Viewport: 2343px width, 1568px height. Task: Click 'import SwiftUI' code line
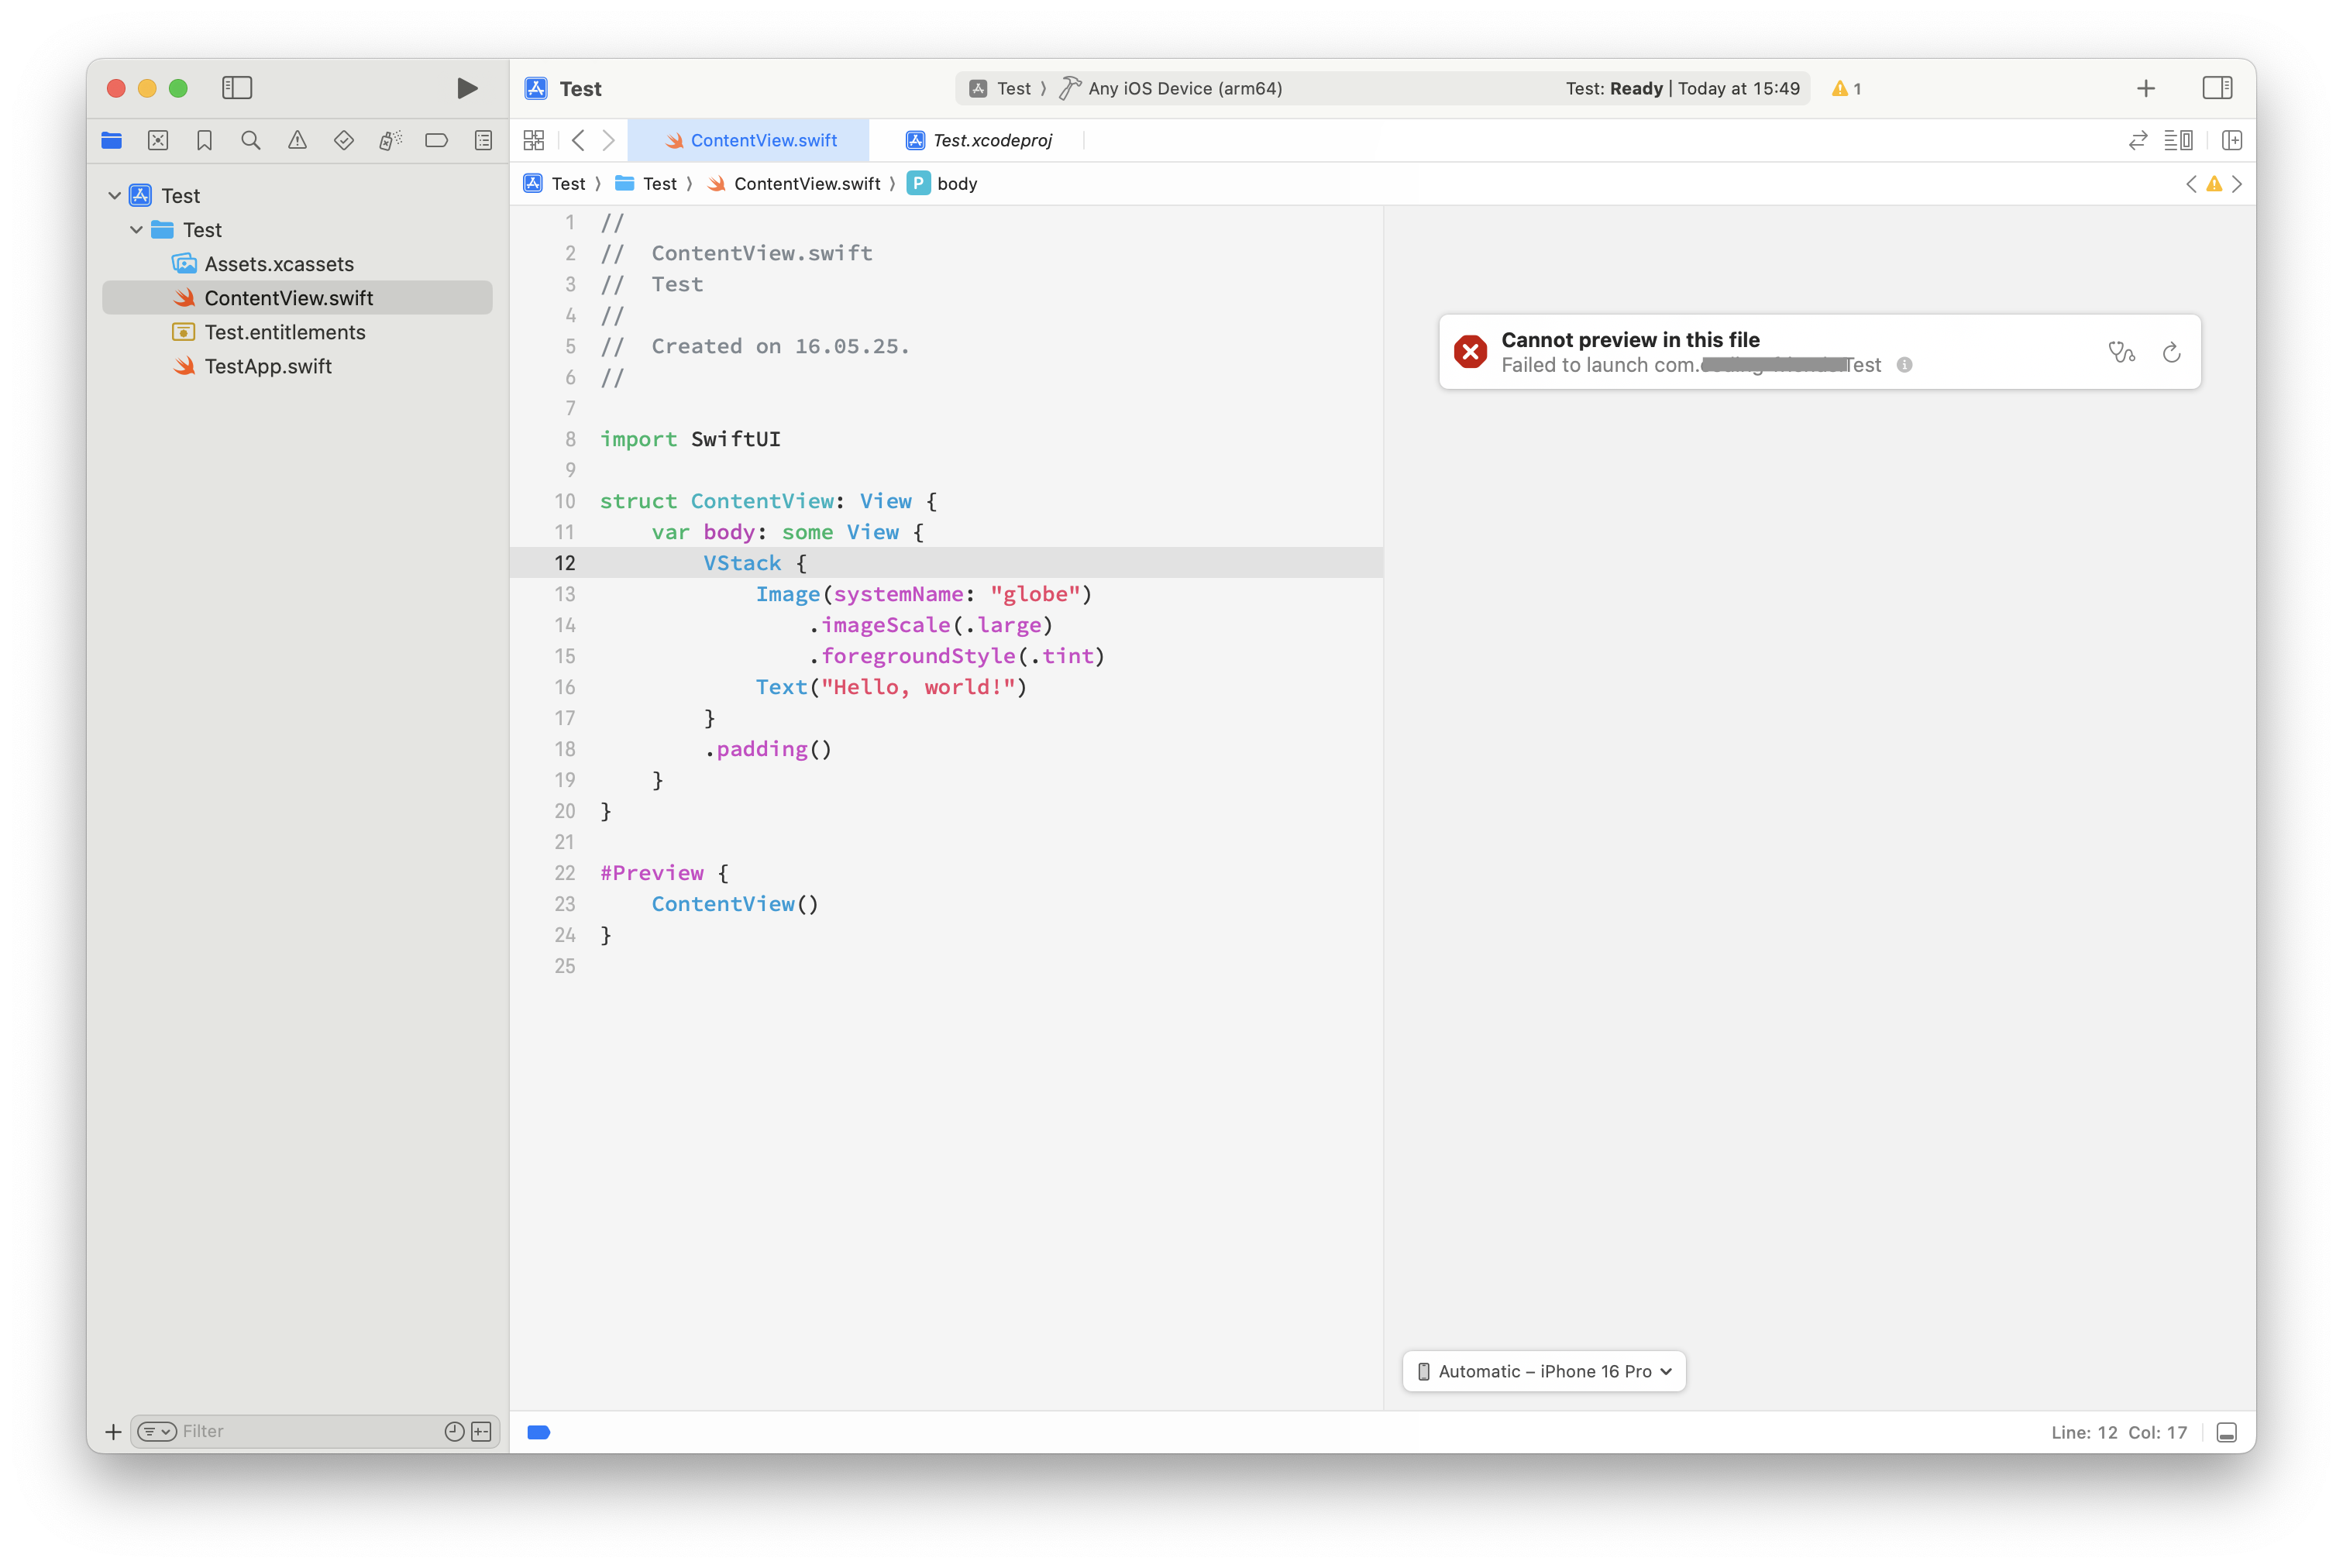coord(690,439)
